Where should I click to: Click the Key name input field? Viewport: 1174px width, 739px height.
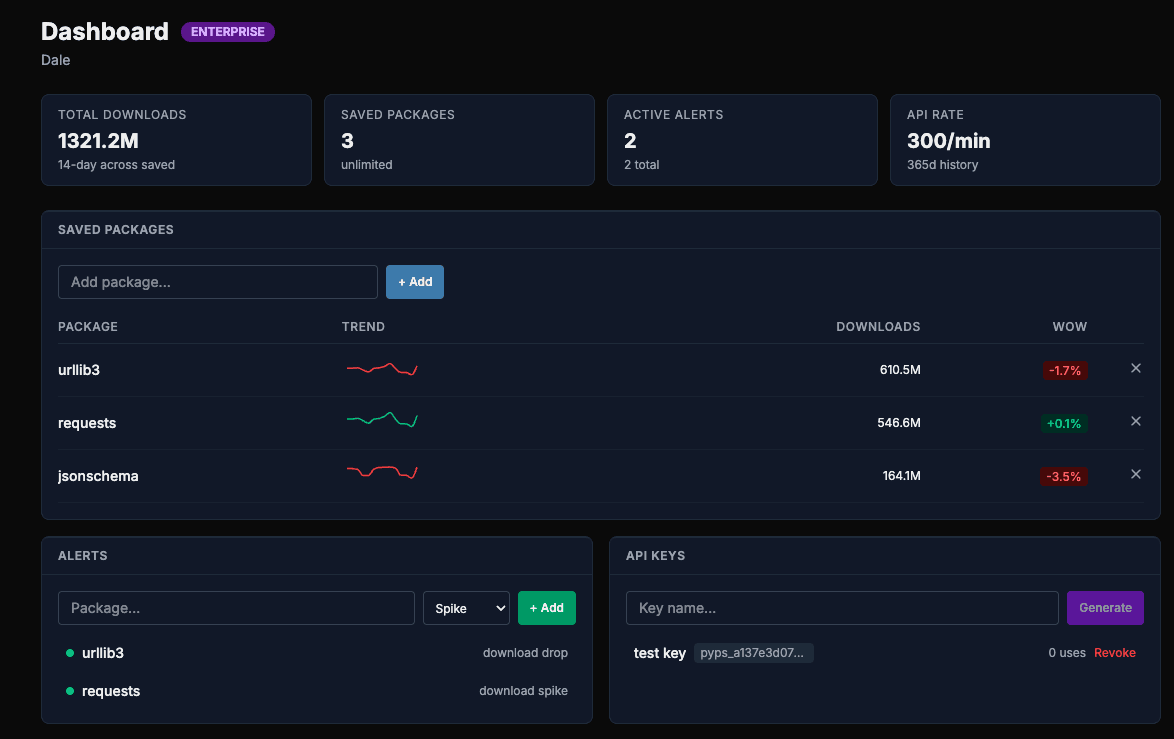[x=842, y=607]
